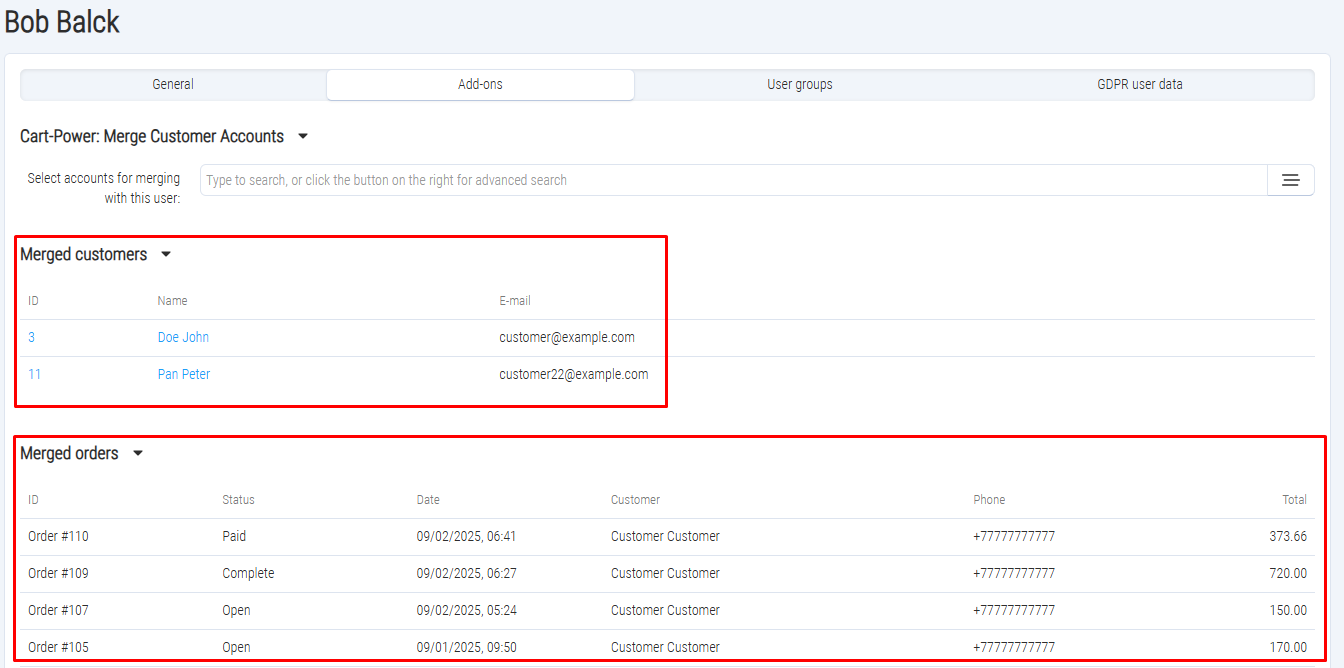The height and width of the screenshot is (668, 1344).
Task: Click customer ID 11 link
Action: click(35, 374)
